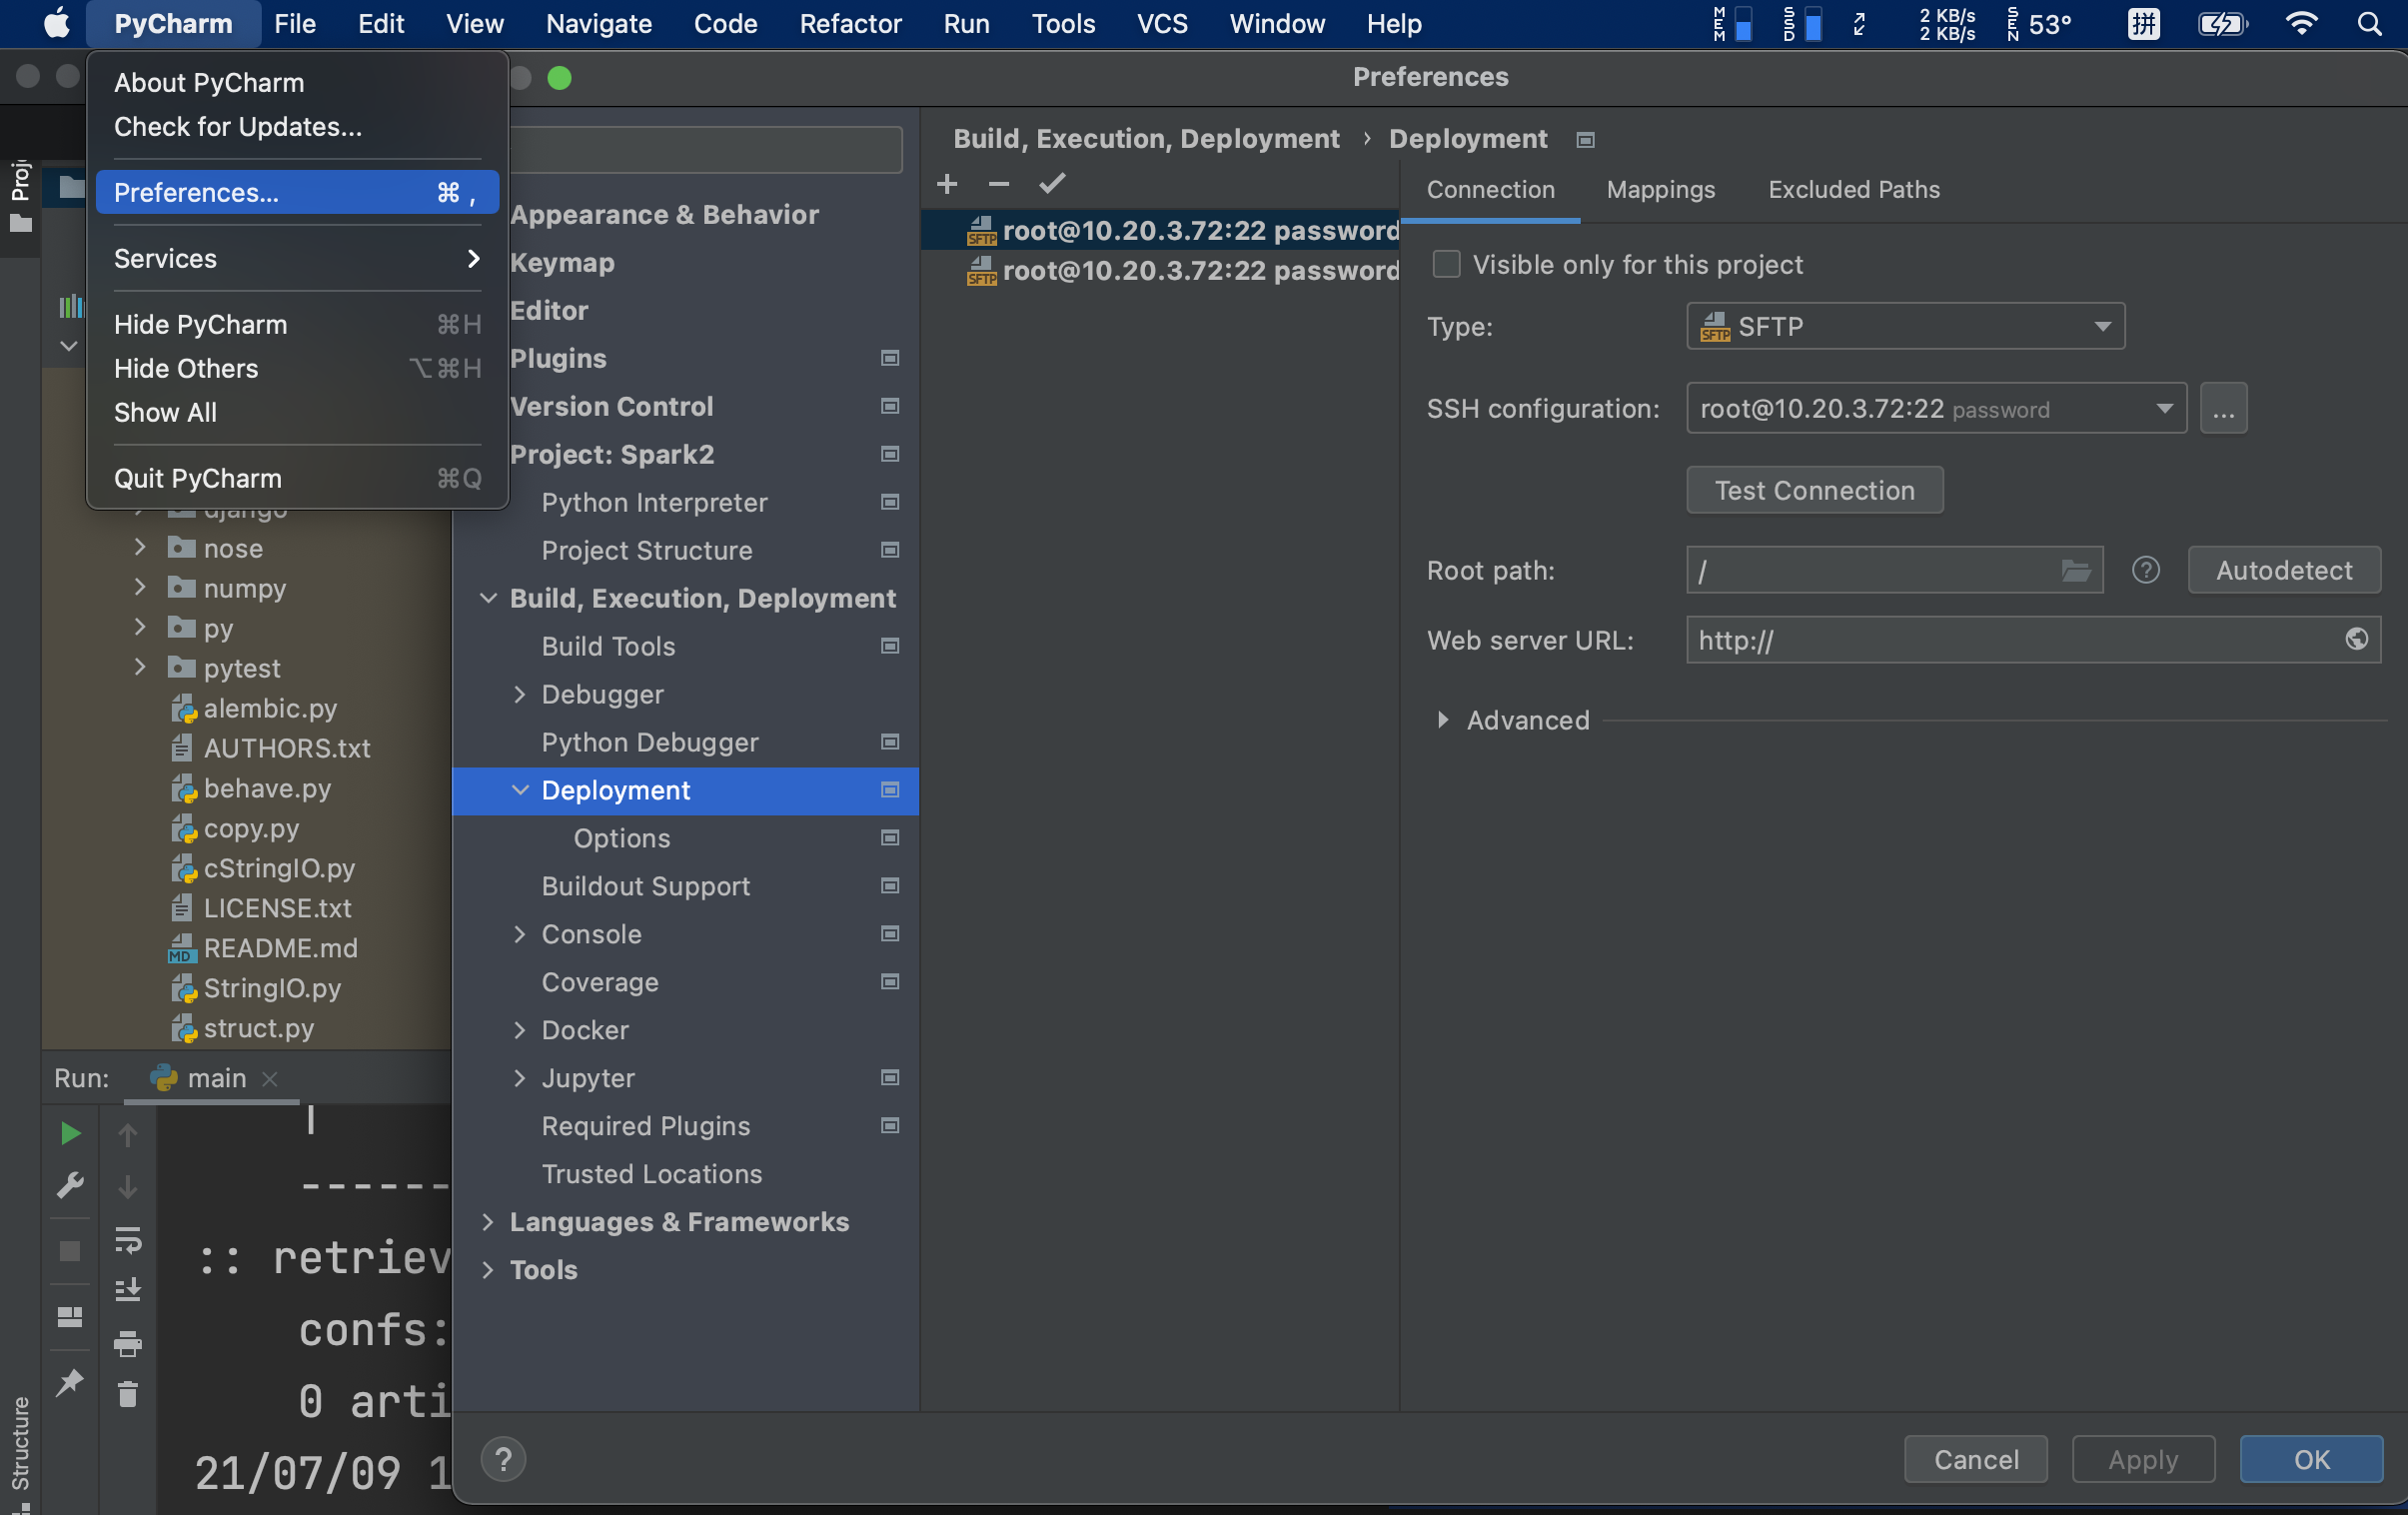Open Web server URL in browser globe icon

[x=2356, y=639]
